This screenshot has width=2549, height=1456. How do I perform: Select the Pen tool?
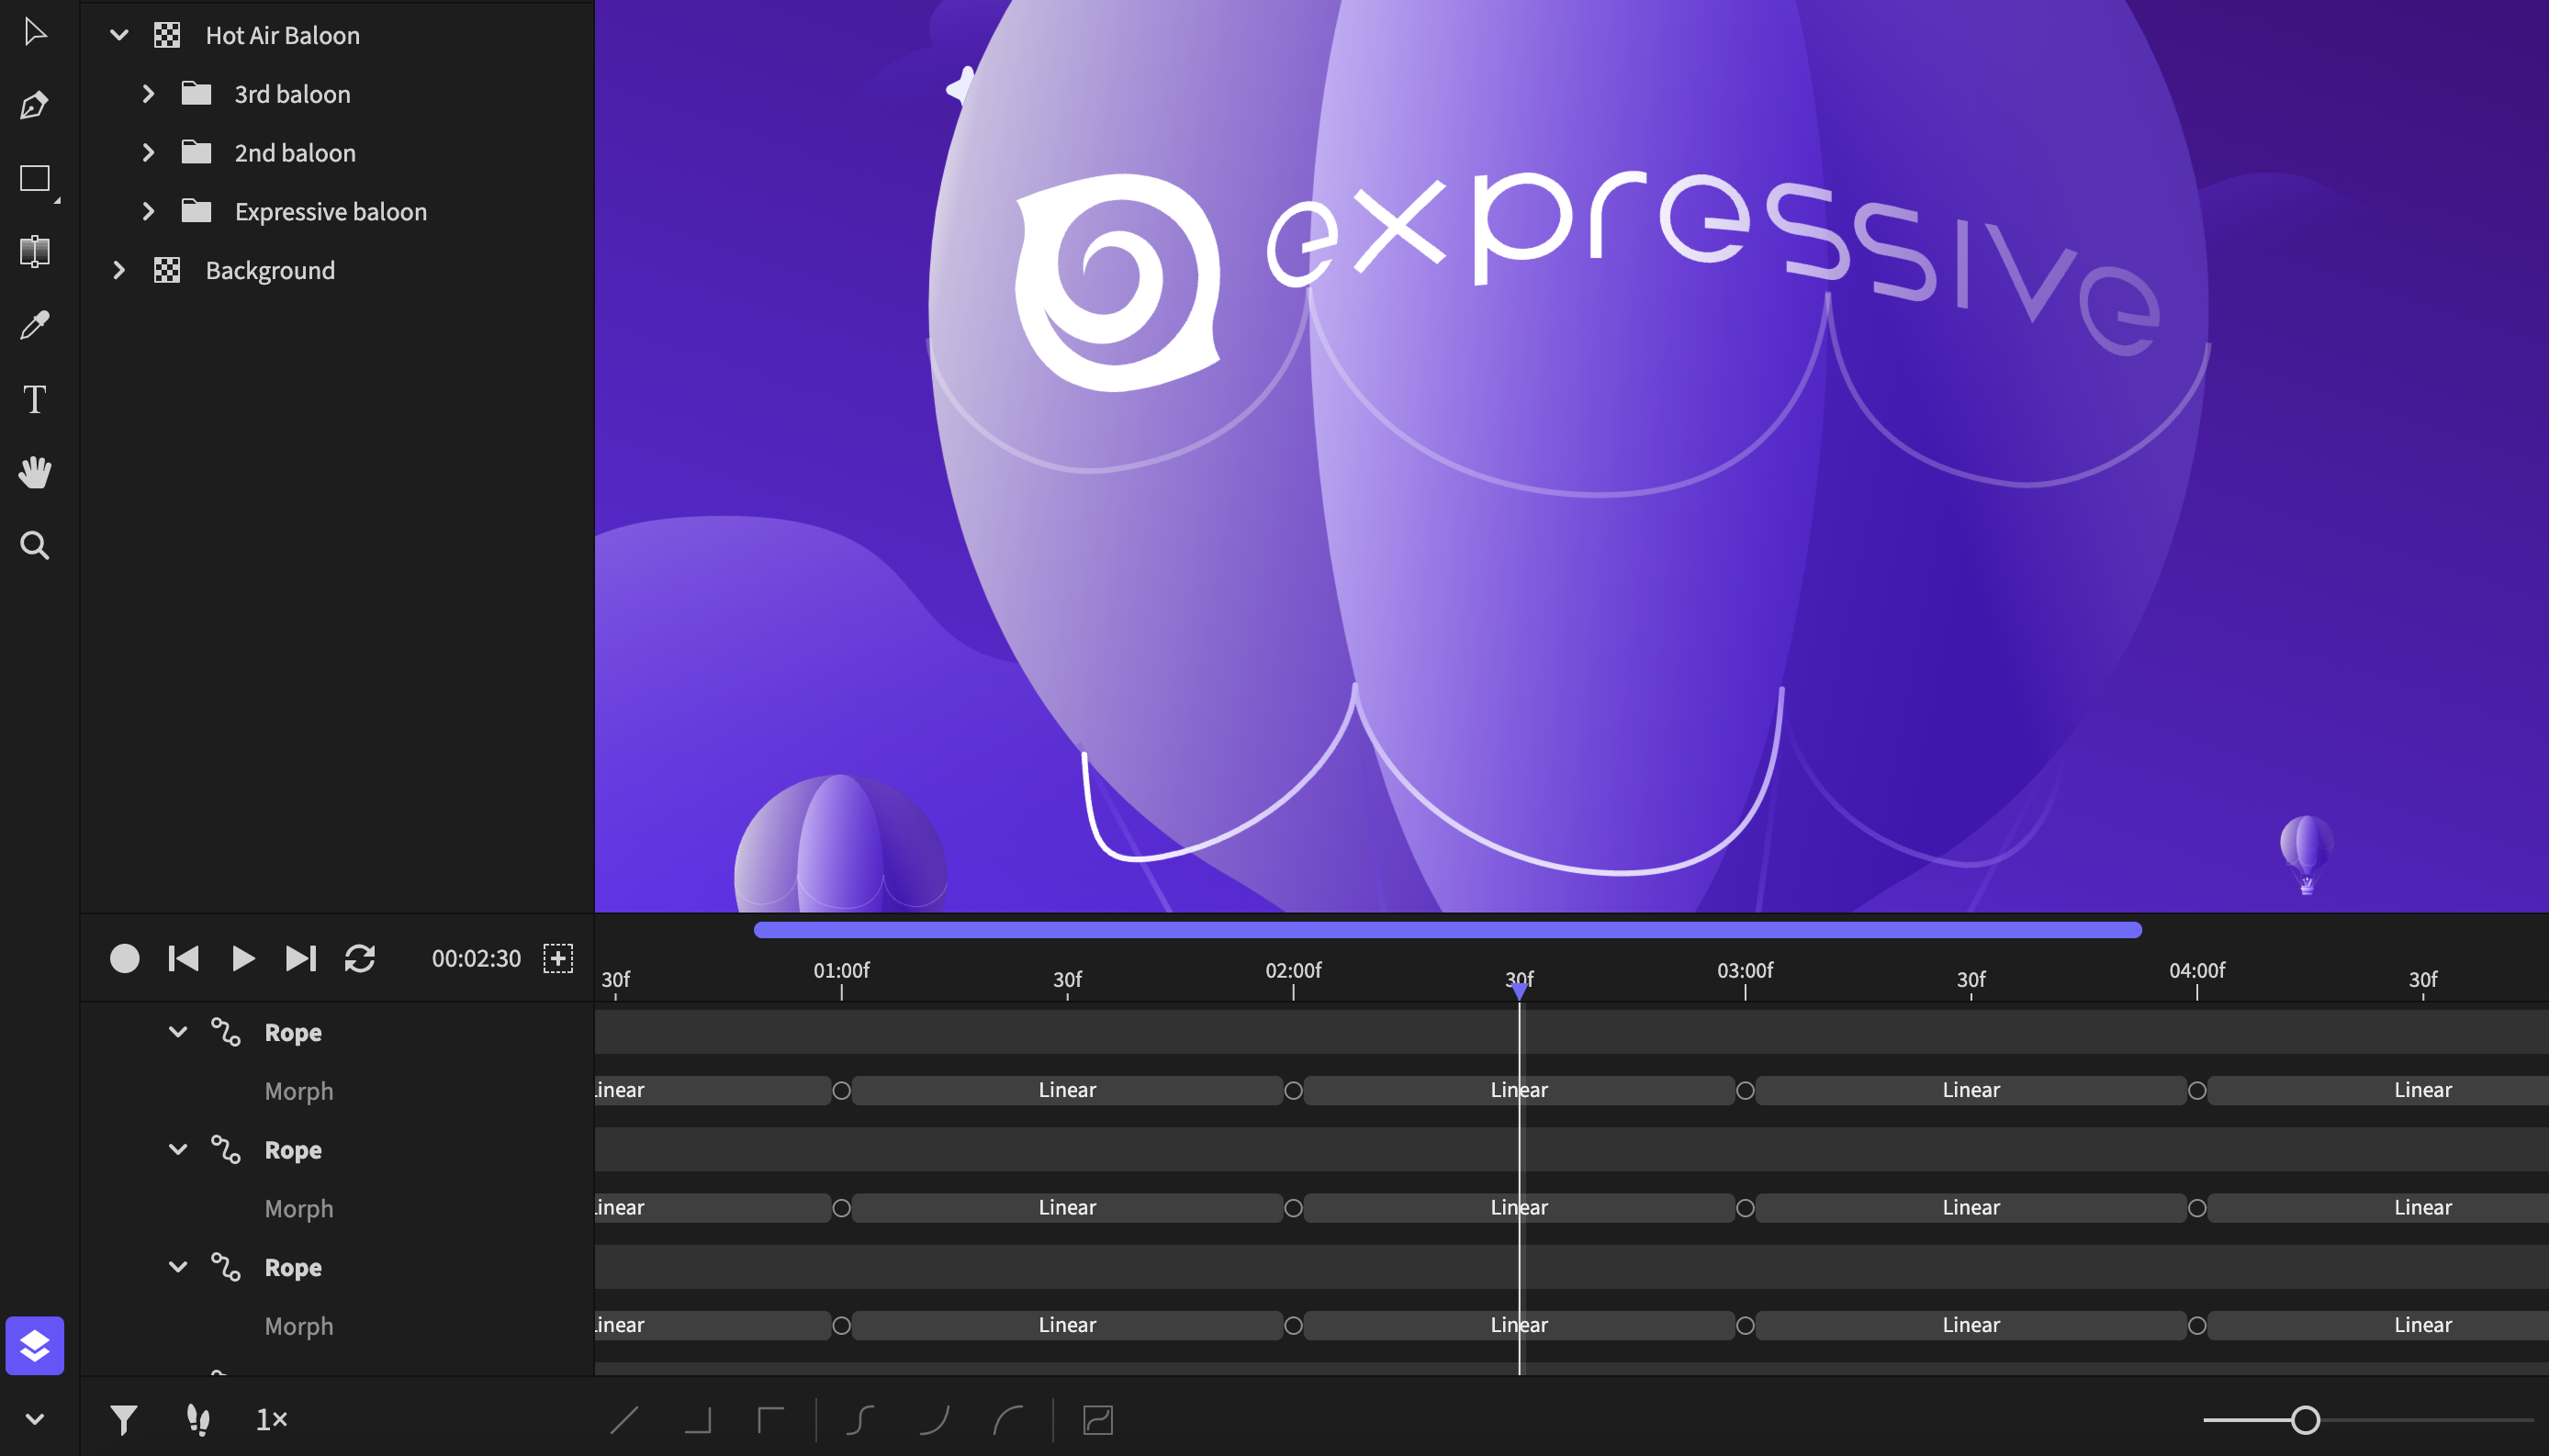pyautogui.click(x=35, y=105)
